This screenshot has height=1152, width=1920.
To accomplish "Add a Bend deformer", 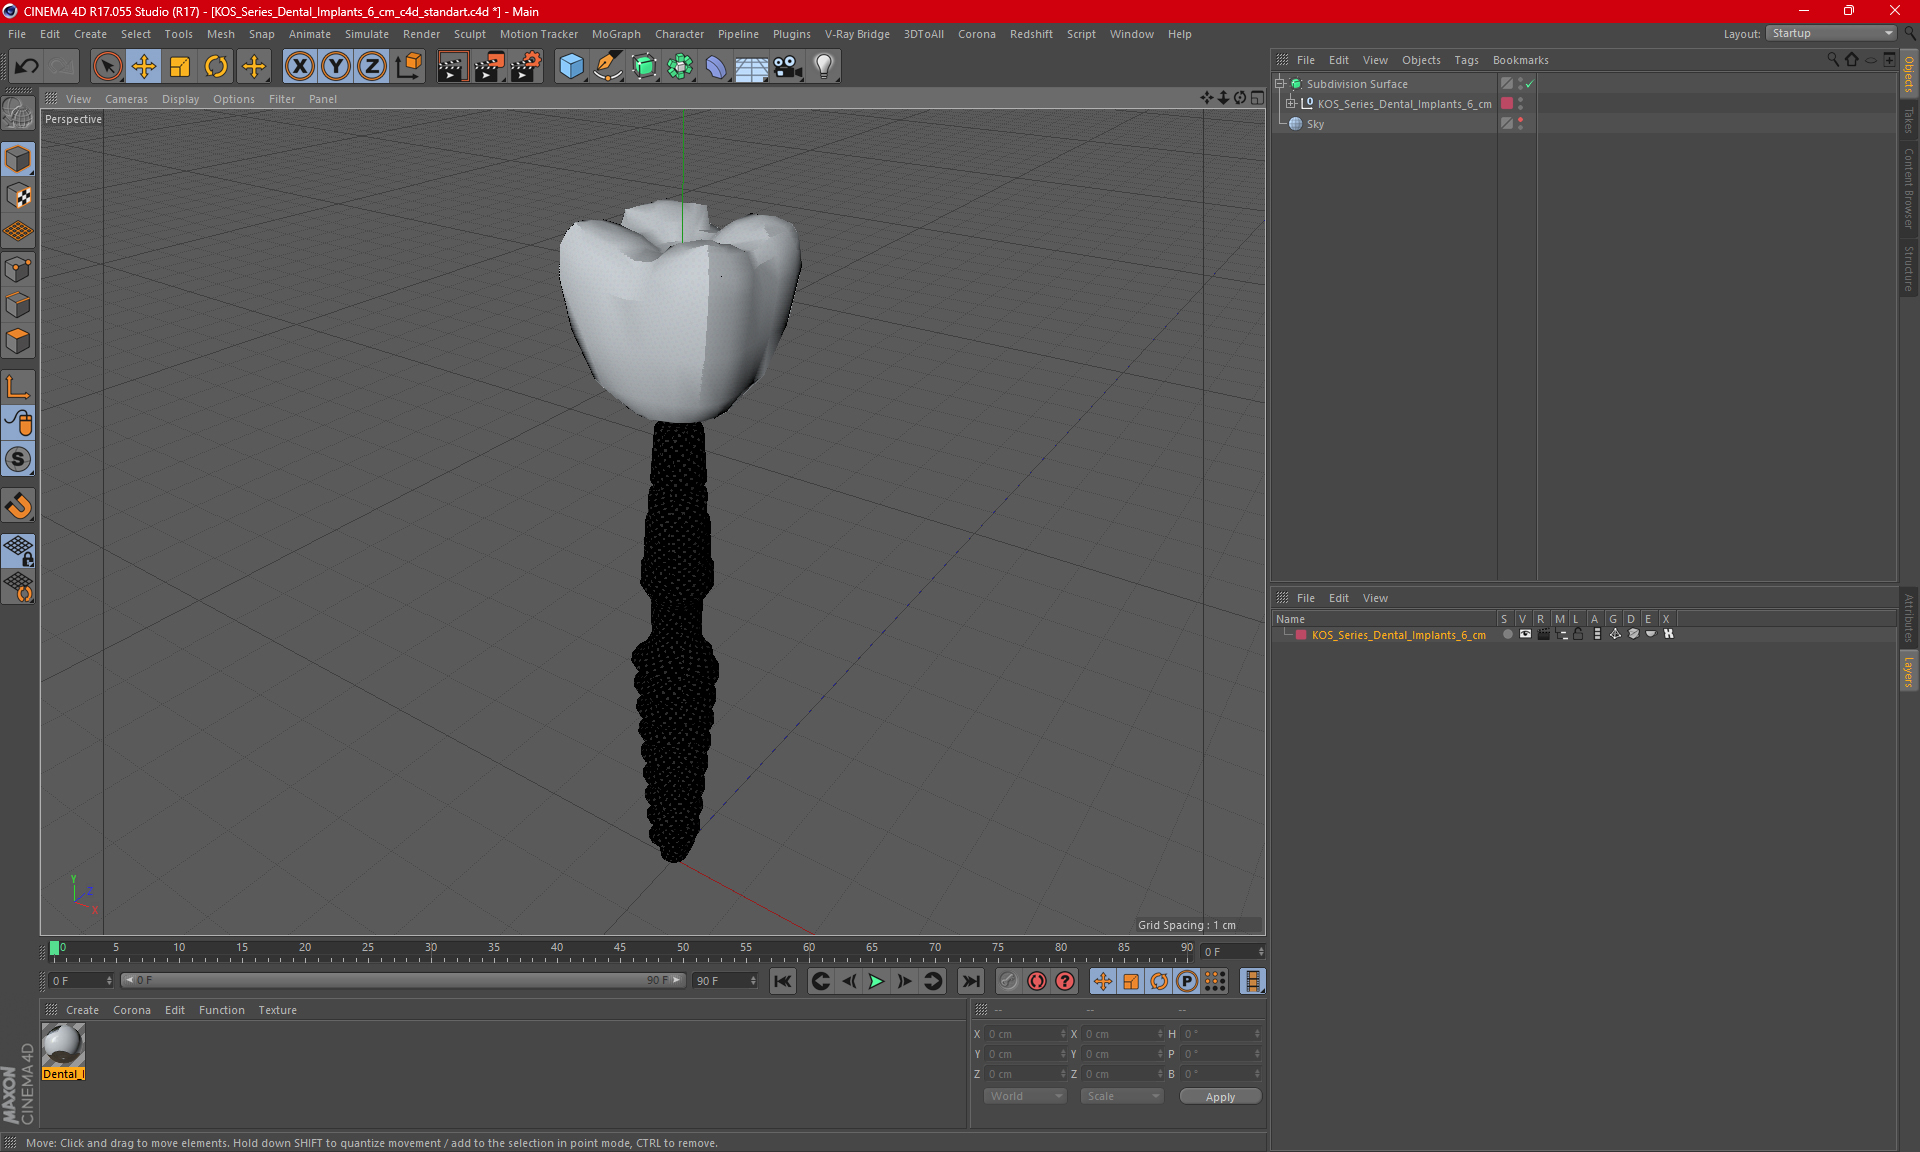I will [x=716, y=67].
